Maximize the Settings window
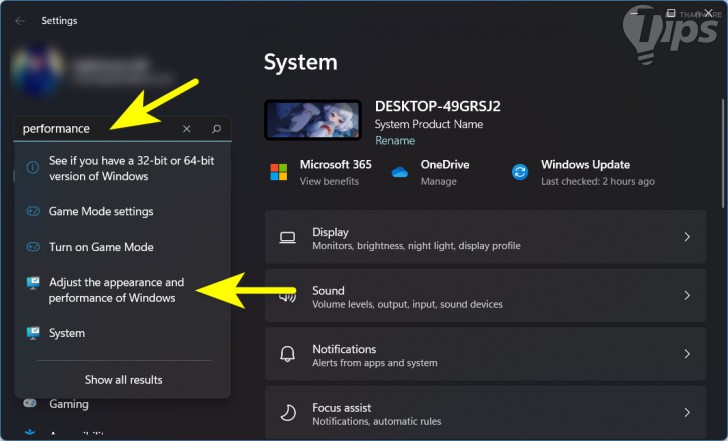Viewport: 728px width, 441px height. click(671, 13)
